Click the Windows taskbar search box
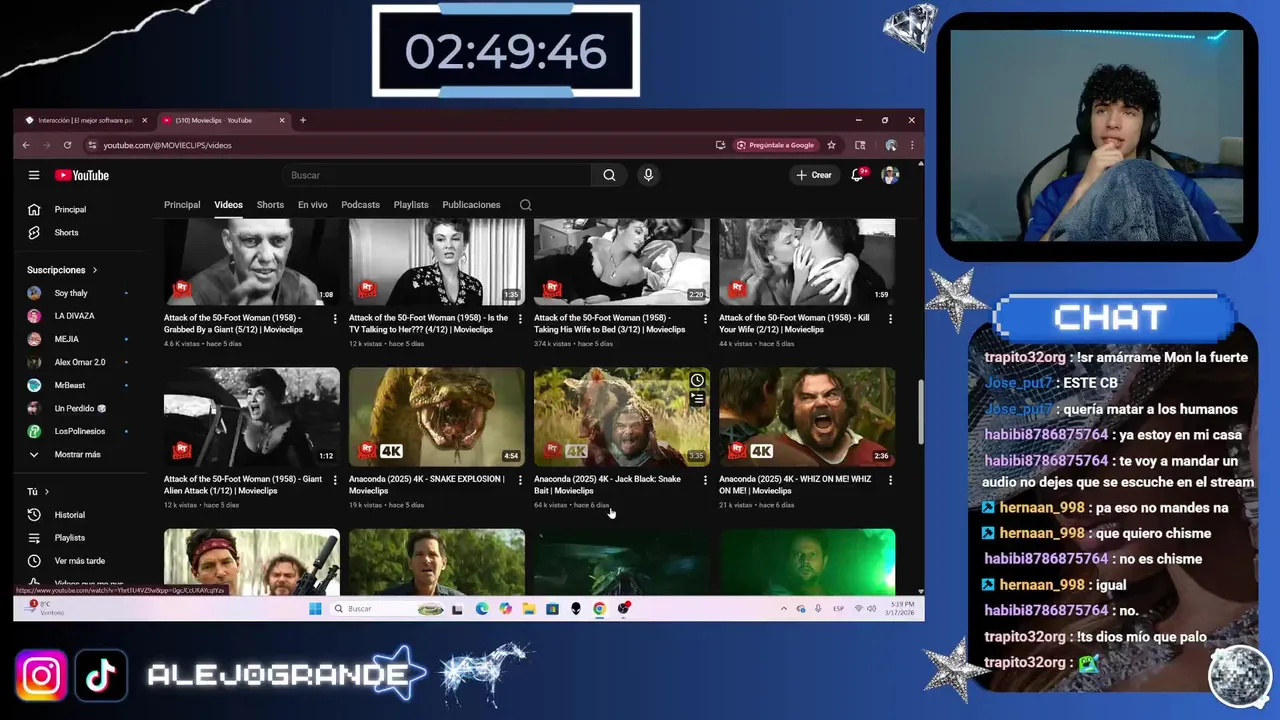The height and width of the screenshot is (720, 1280). [x=387, y=608]
